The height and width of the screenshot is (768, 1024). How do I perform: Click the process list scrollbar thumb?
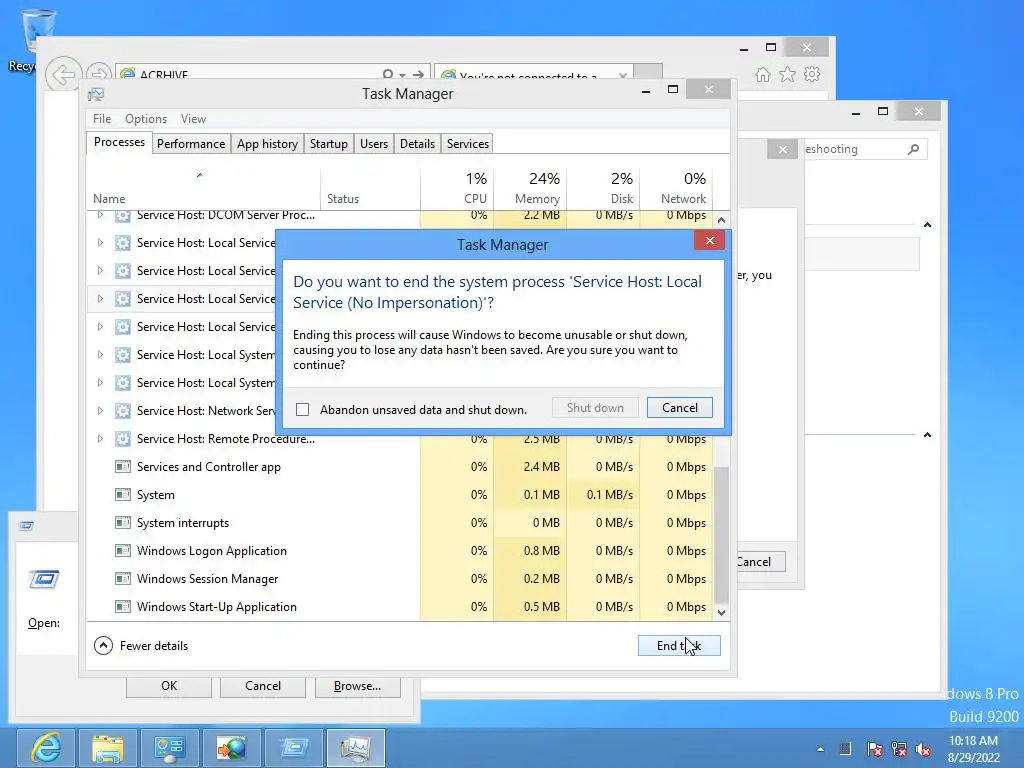point(721,536)
